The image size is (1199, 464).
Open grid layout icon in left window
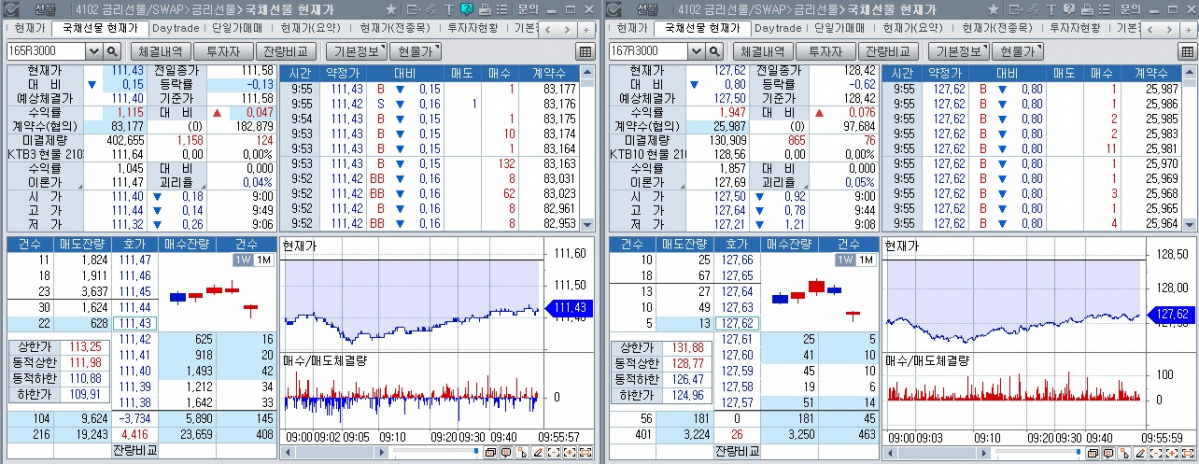coord(585,52)
